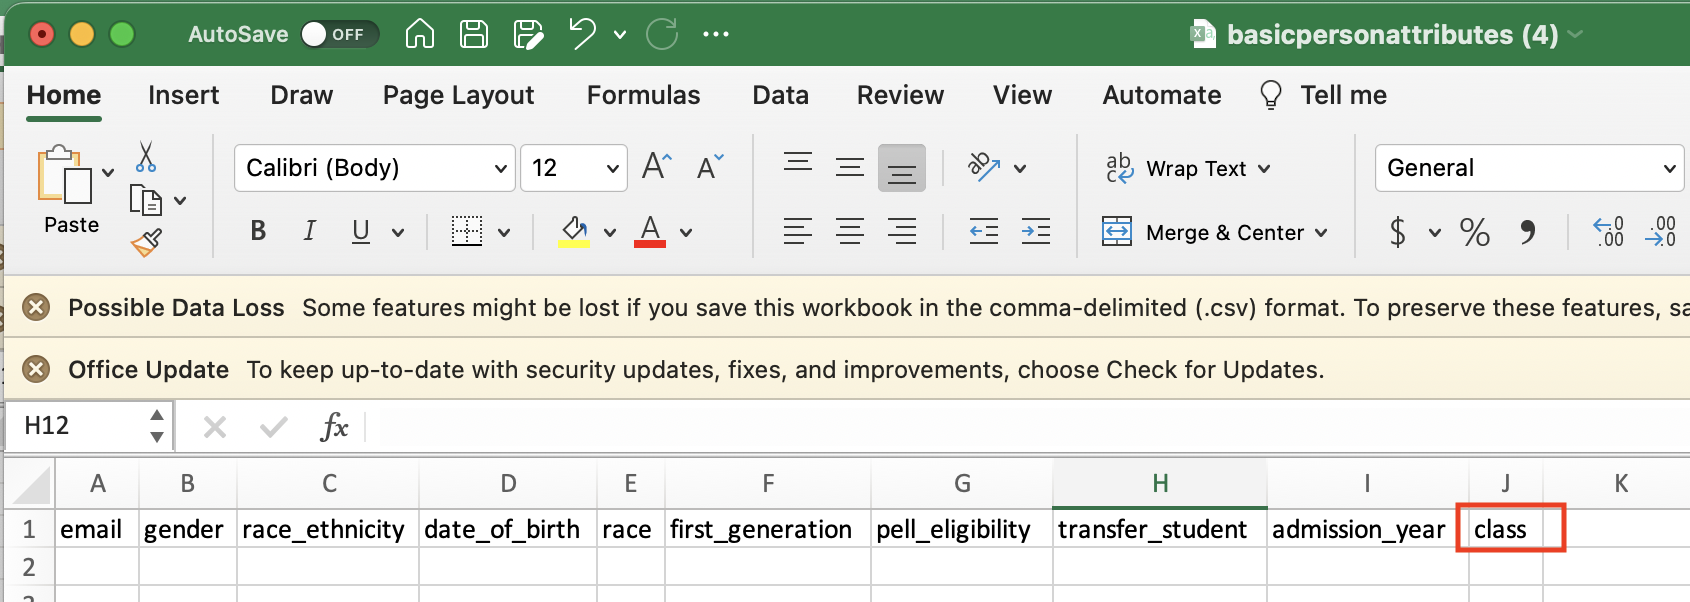This screenshot has height=602, width=1690.
Task: Apply the Percent style
Action: click(x=1474, y=232)
